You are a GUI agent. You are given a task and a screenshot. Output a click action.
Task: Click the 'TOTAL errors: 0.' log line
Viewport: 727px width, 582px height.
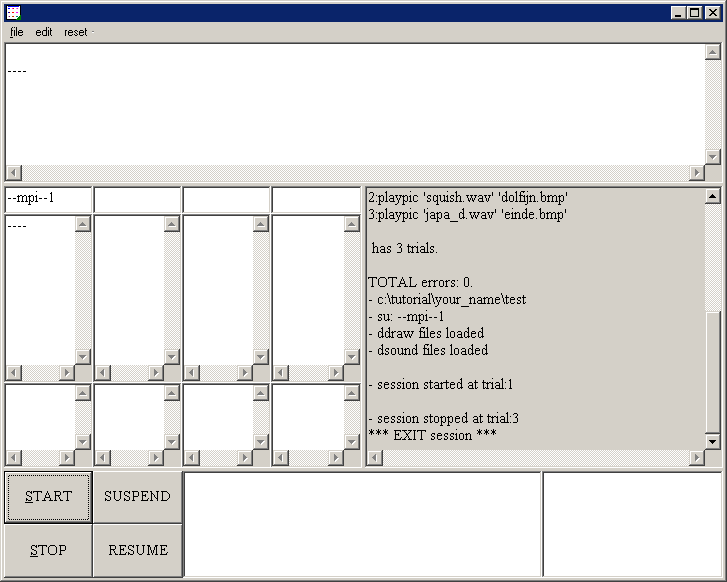421,282
